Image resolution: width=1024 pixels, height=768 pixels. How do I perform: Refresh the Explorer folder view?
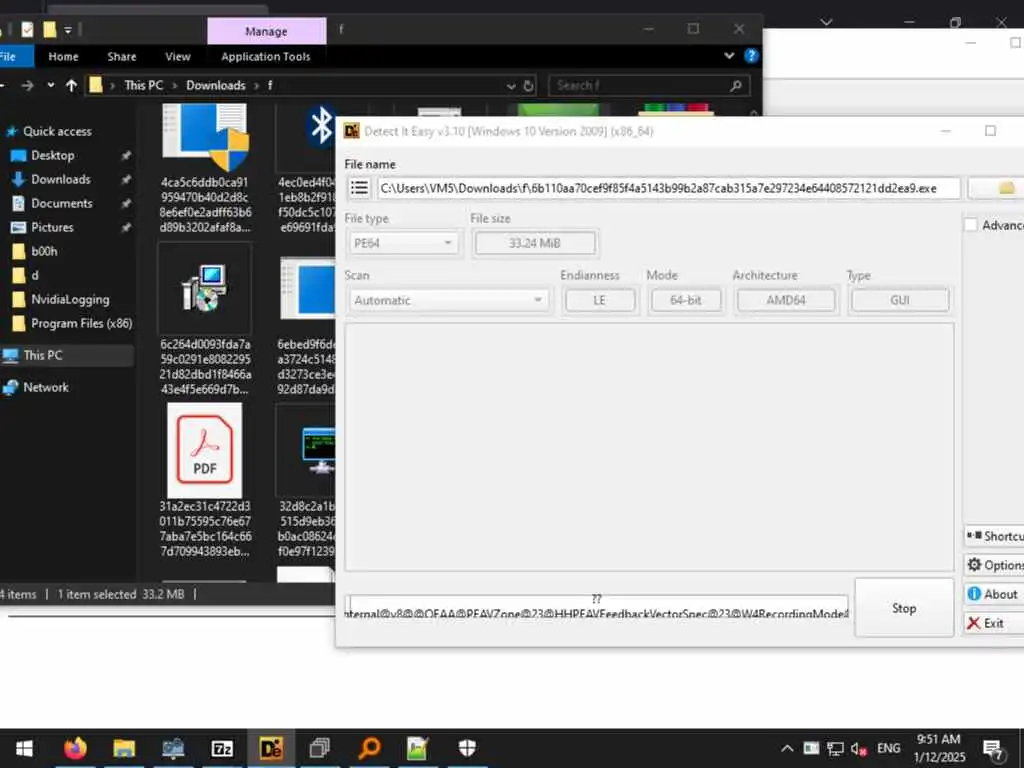tap(528, 86)
